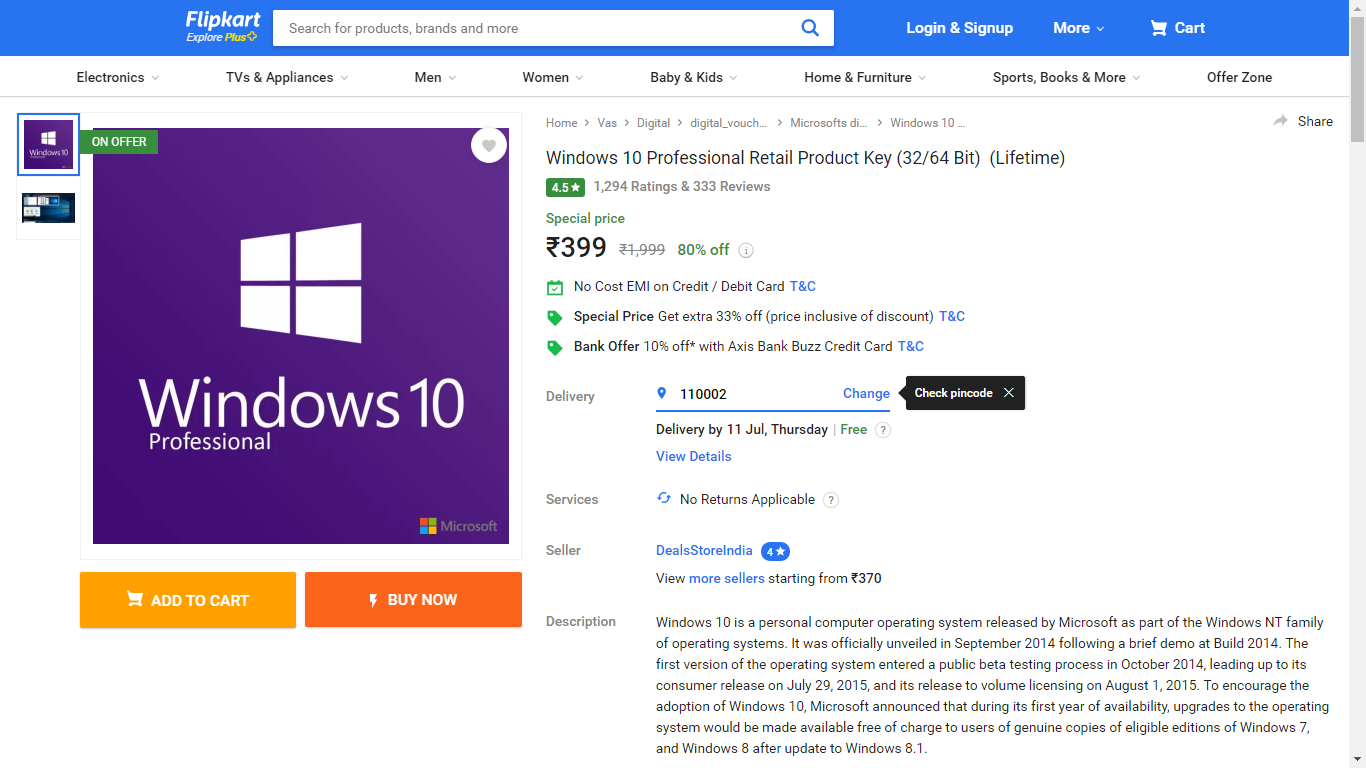Add product to wishlist heart icon
Viewport: 1366px width, 768px height.
489,145
